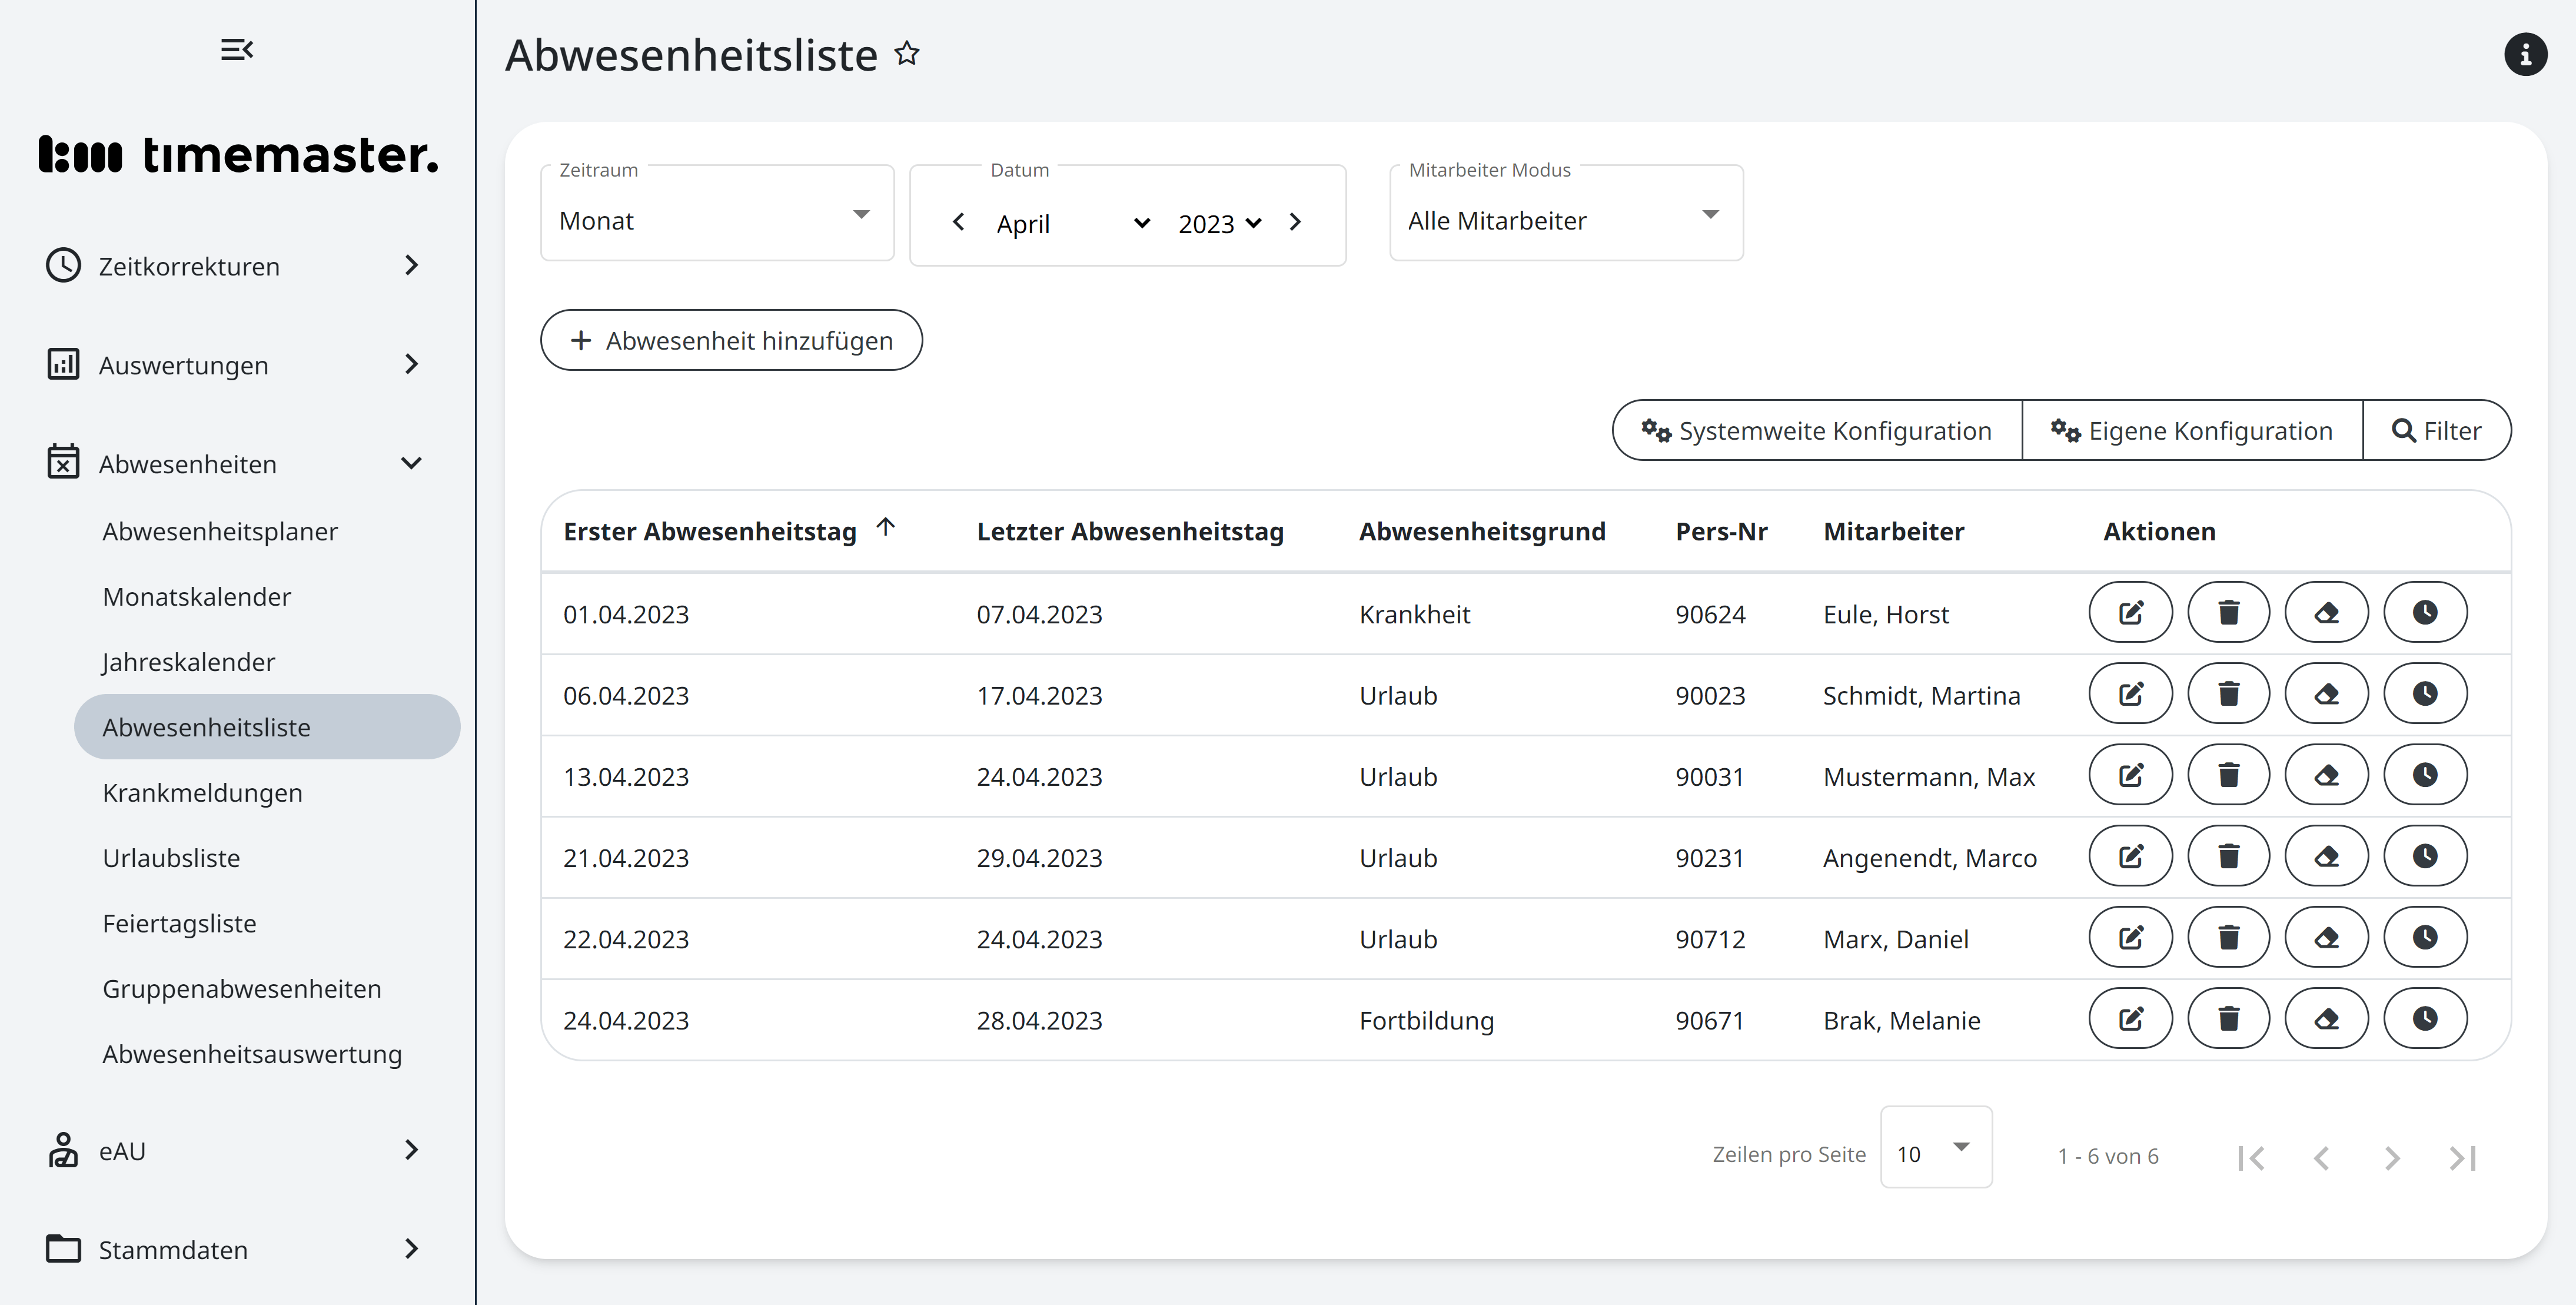Screen dimensions: 2576x1305
Task: Mark Abwesenheitsliste as favorite with star icon
Action: coord(906,53)
